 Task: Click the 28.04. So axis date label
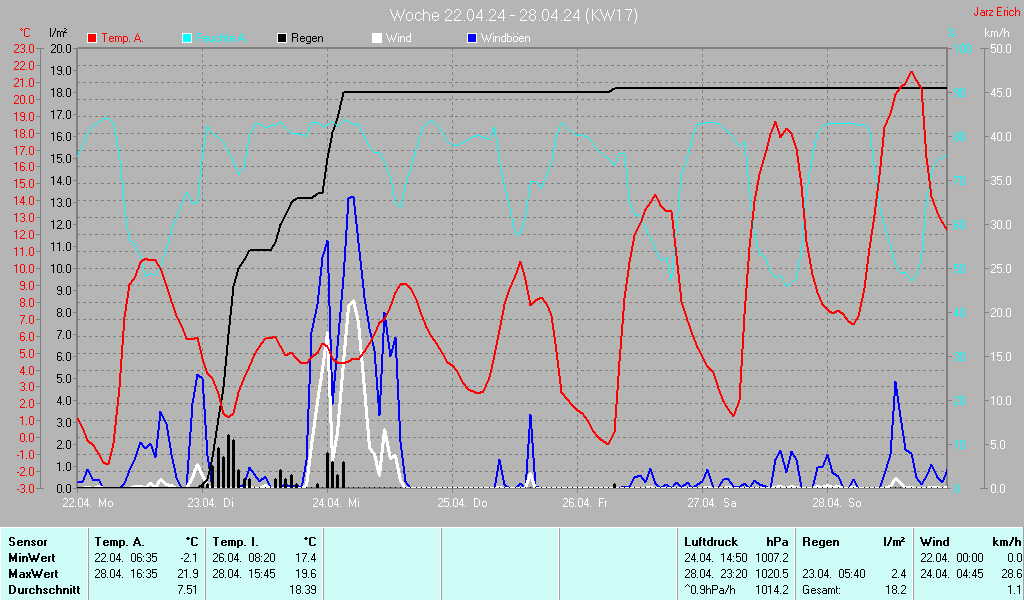837,503
